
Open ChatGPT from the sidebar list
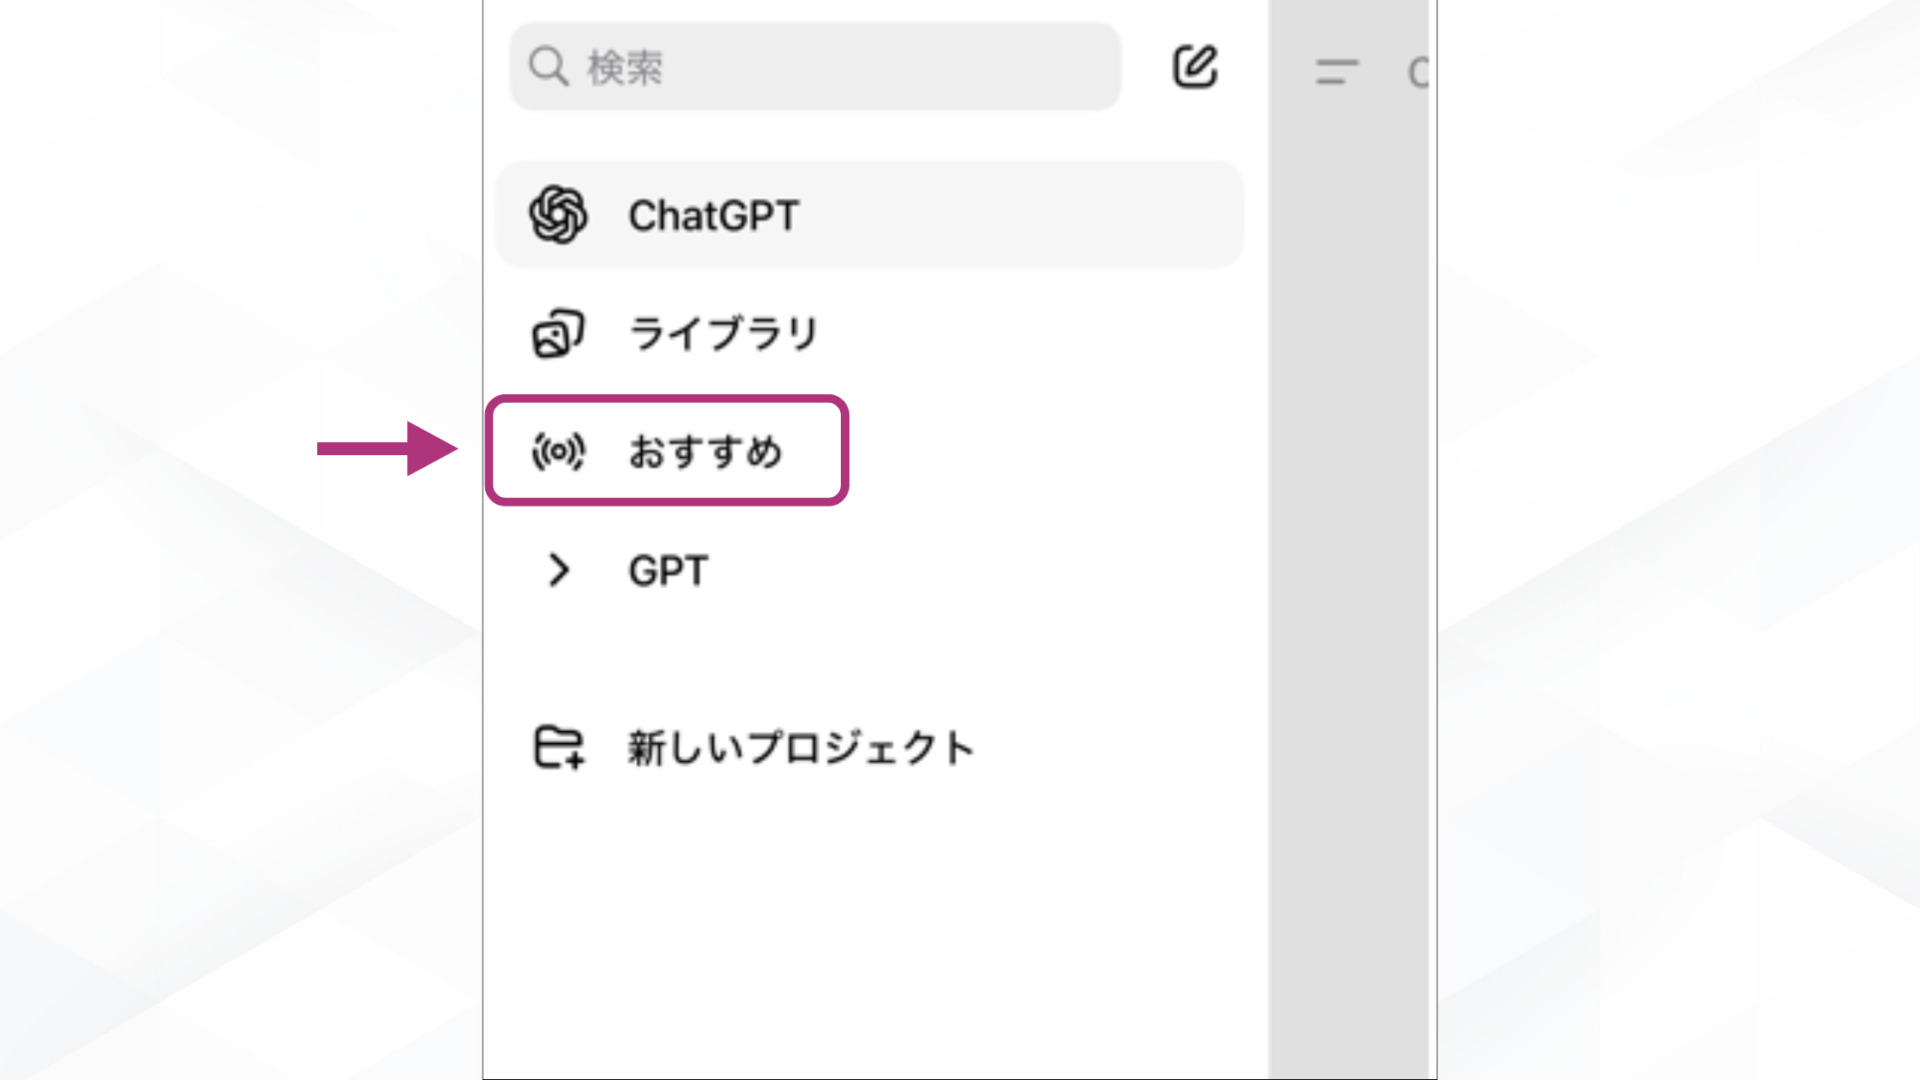click(714, 215)
